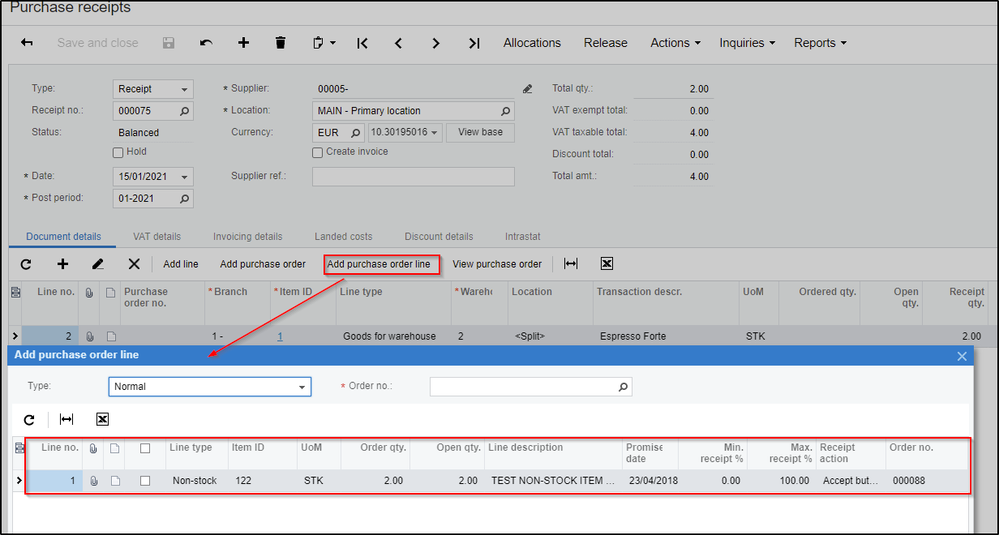Click the back arrow icon in top toolbar

click(x=27, y=43)
